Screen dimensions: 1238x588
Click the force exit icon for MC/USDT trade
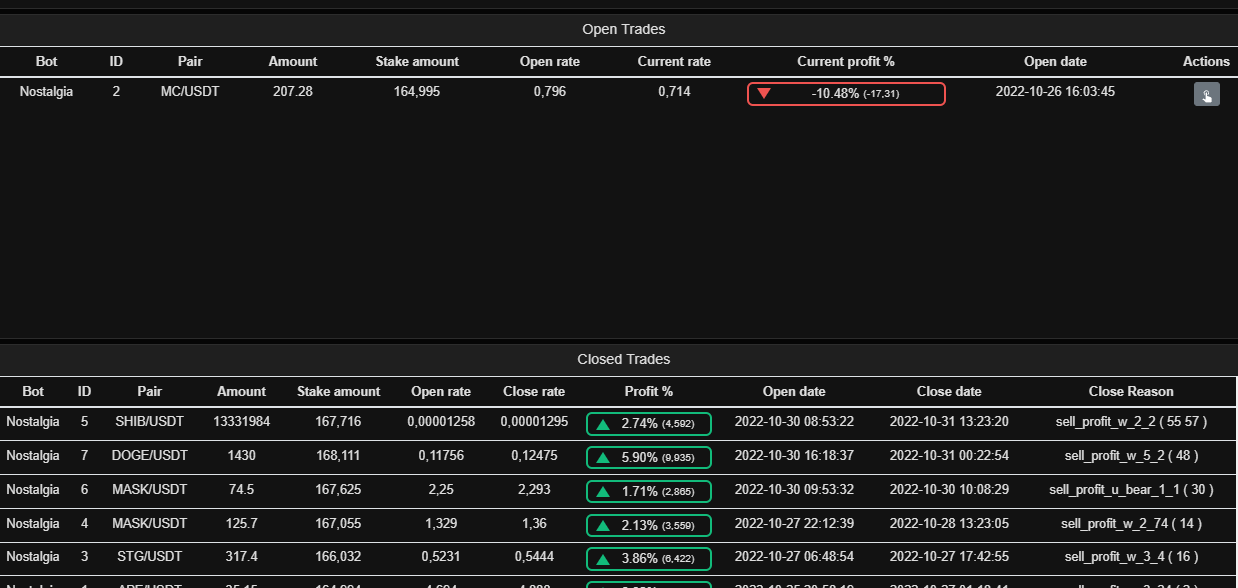tap(1206, 95)
